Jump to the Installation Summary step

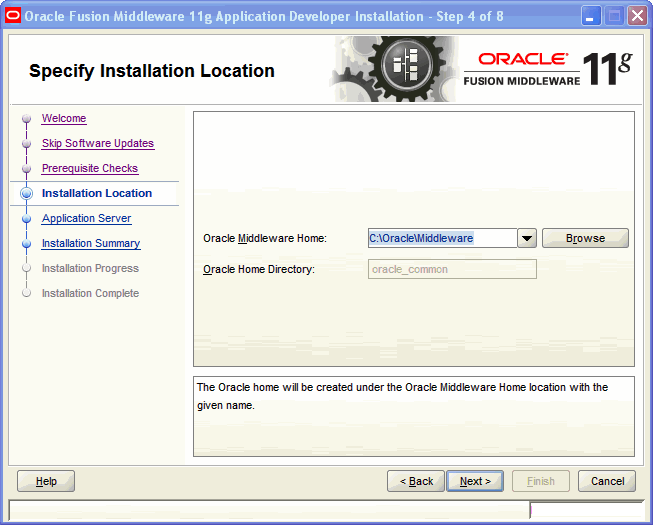pyautogui.click(x=91, y=243)
